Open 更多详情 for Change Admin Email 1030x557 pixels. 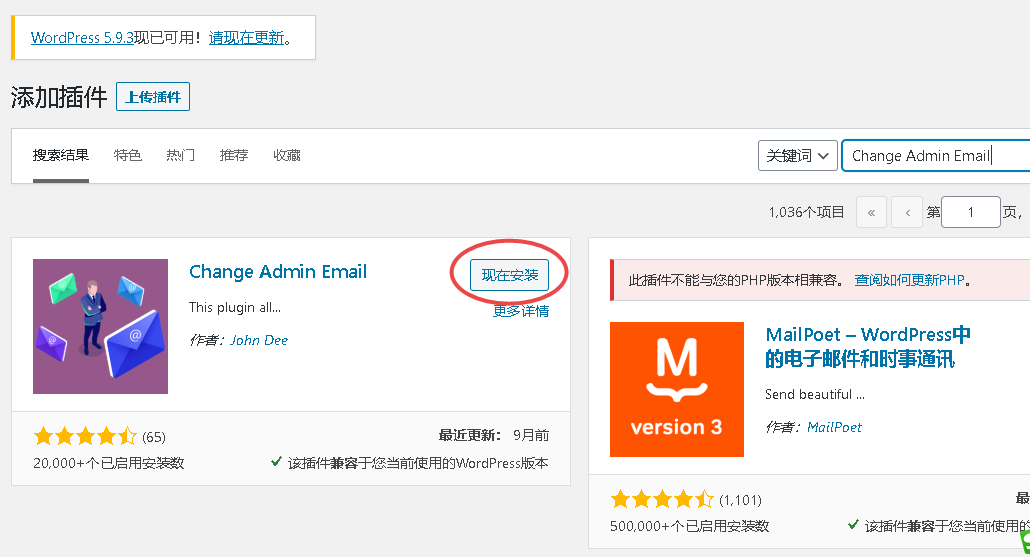click(521, 311)
